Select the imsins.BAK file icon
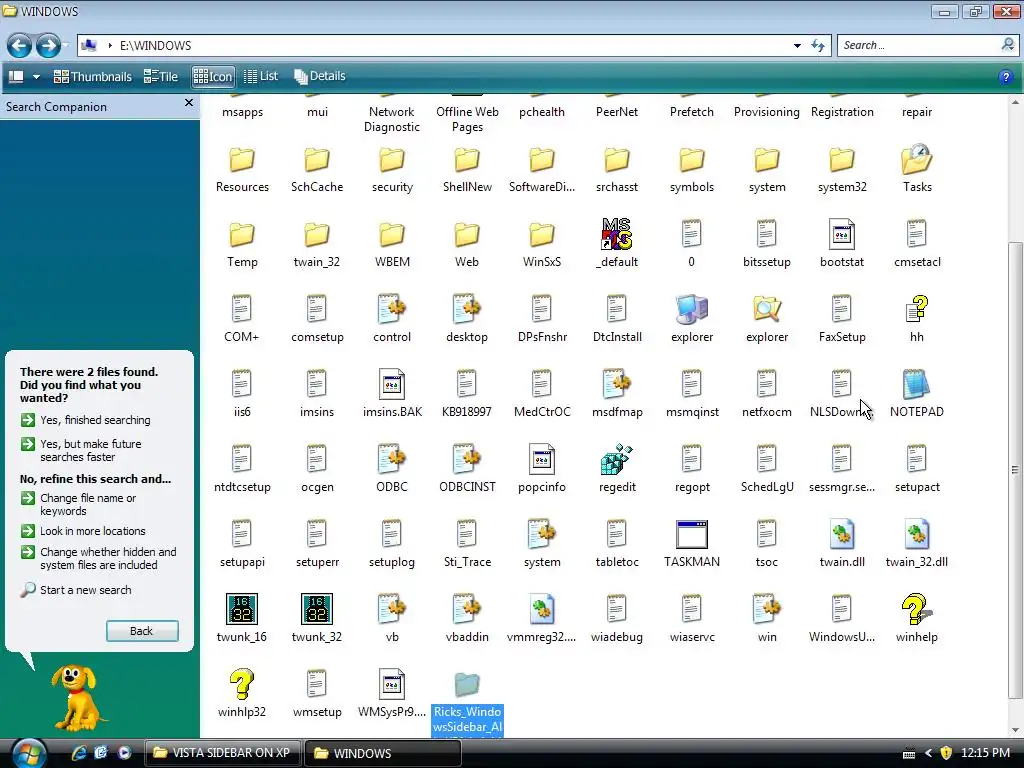Viewport: 1024px width, 768px height. click(392, 384)
